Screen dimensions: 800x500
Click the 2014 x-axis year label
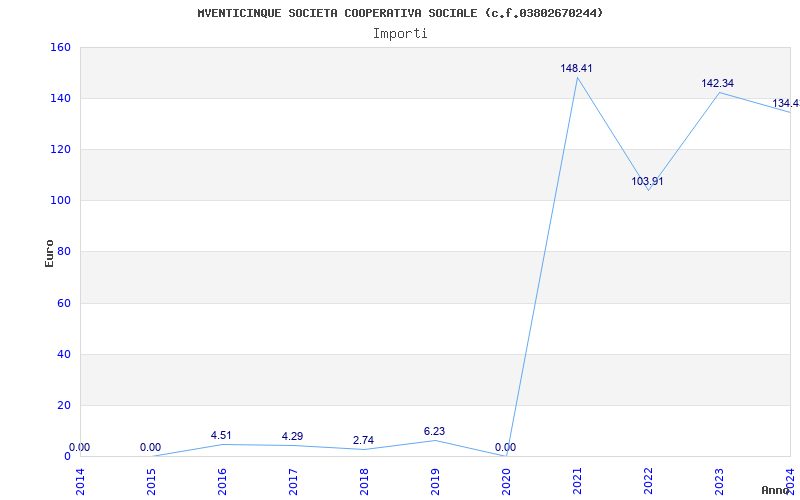point(80,482)
